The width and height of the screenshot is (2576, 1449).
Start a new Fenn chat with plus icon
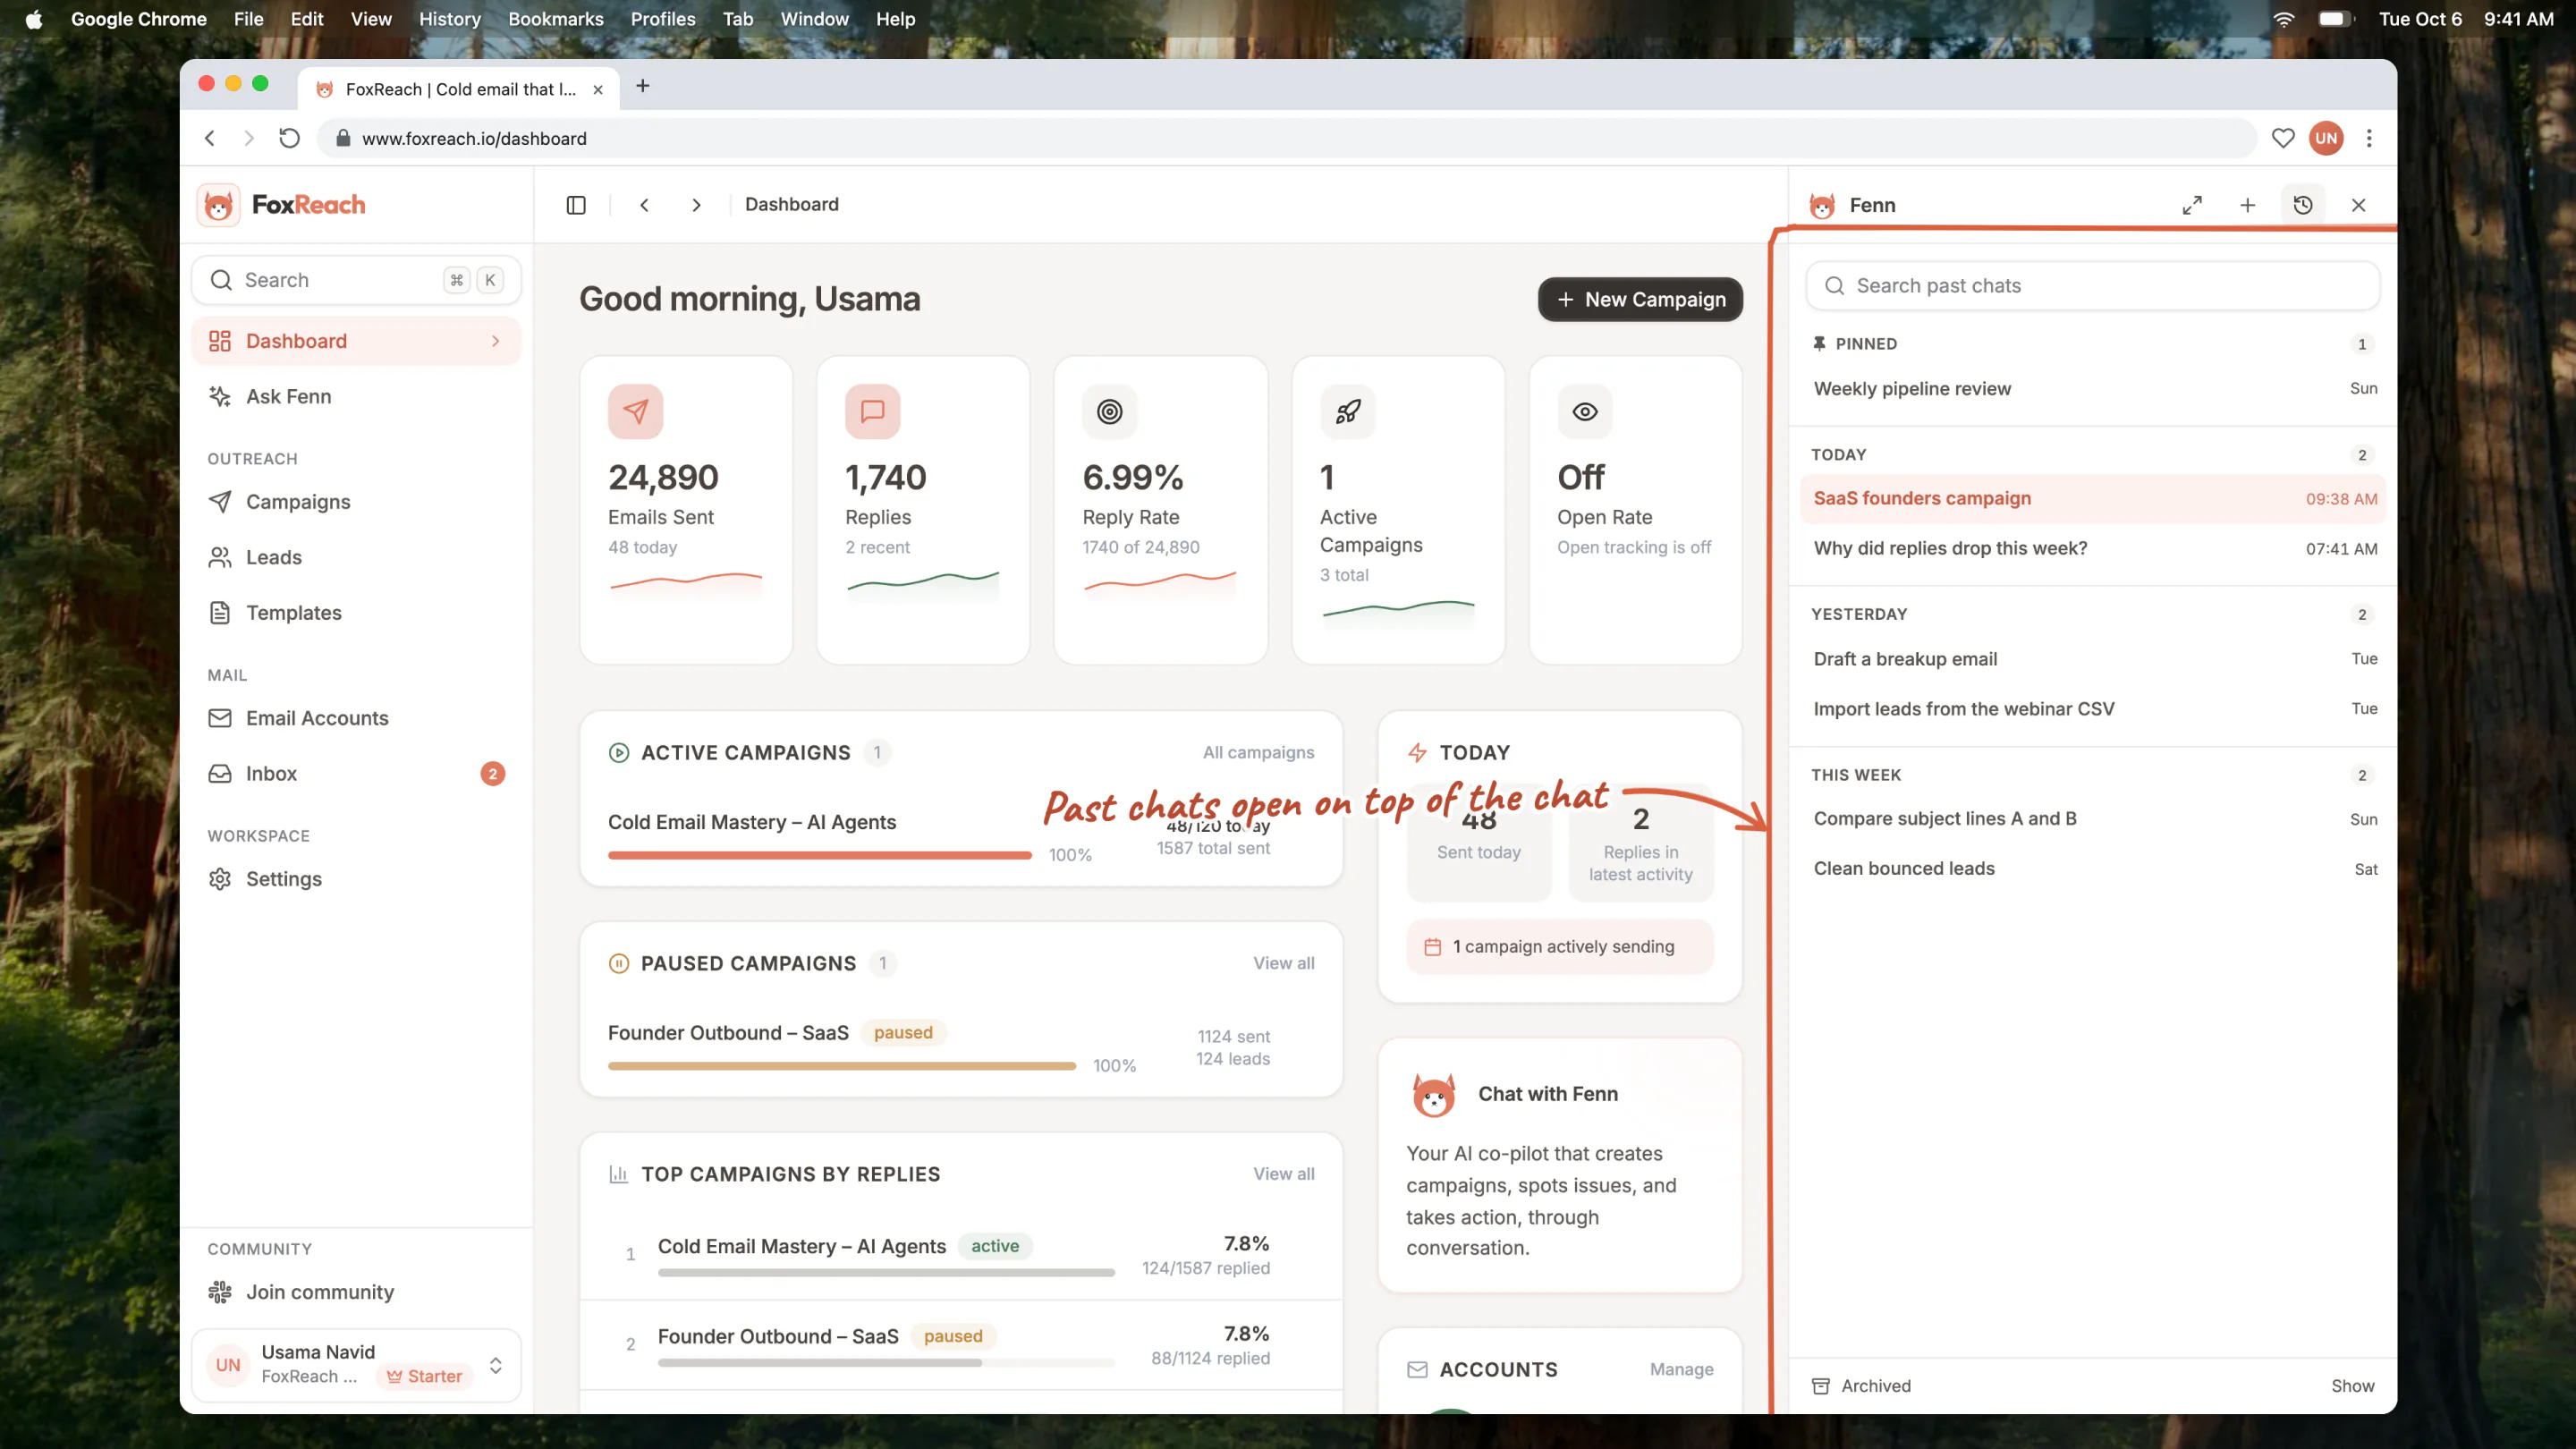(x=2247, y=205)
